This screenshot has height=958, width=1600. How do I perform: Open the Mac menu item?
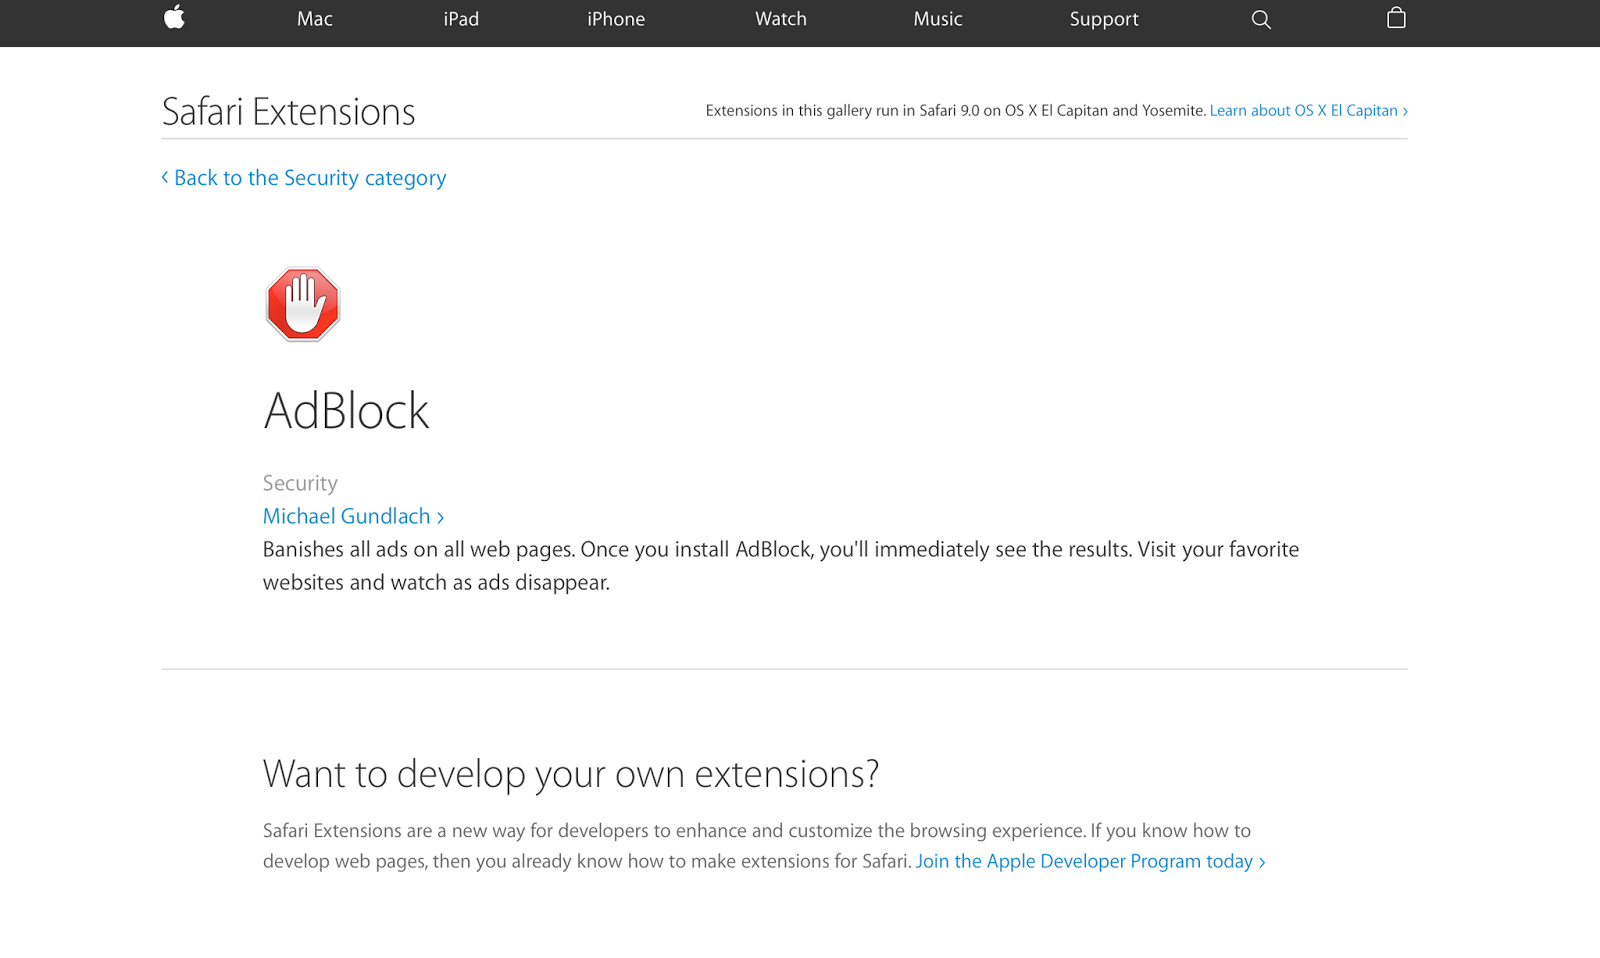[x=315, y=19]
